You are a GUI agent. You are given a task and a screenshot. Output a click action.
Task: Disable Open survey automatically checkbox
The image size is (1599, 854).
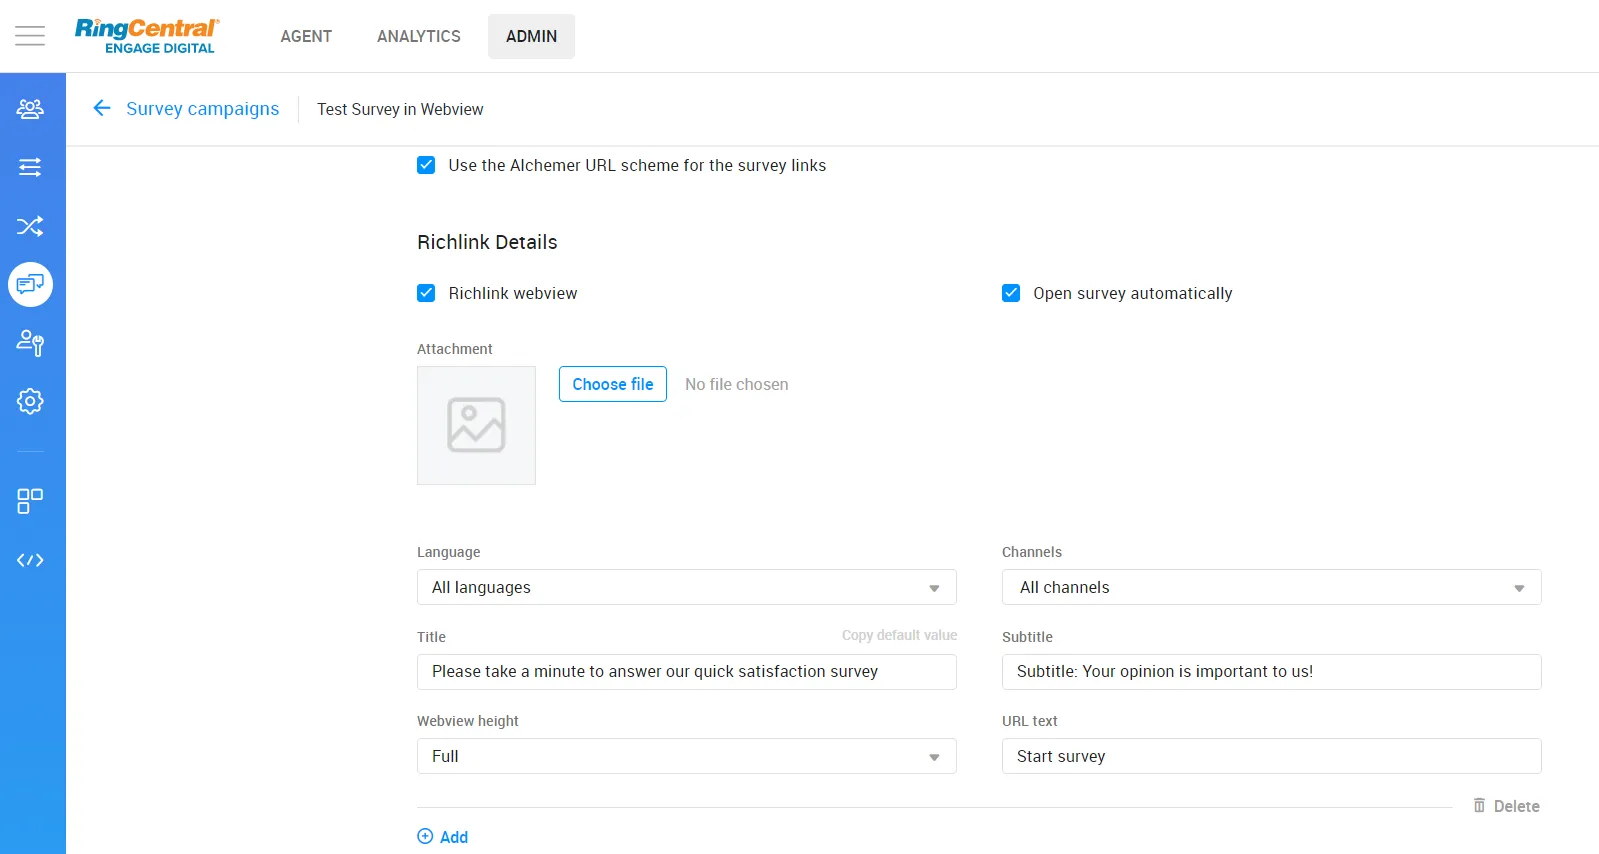[x=1011, y=293]
